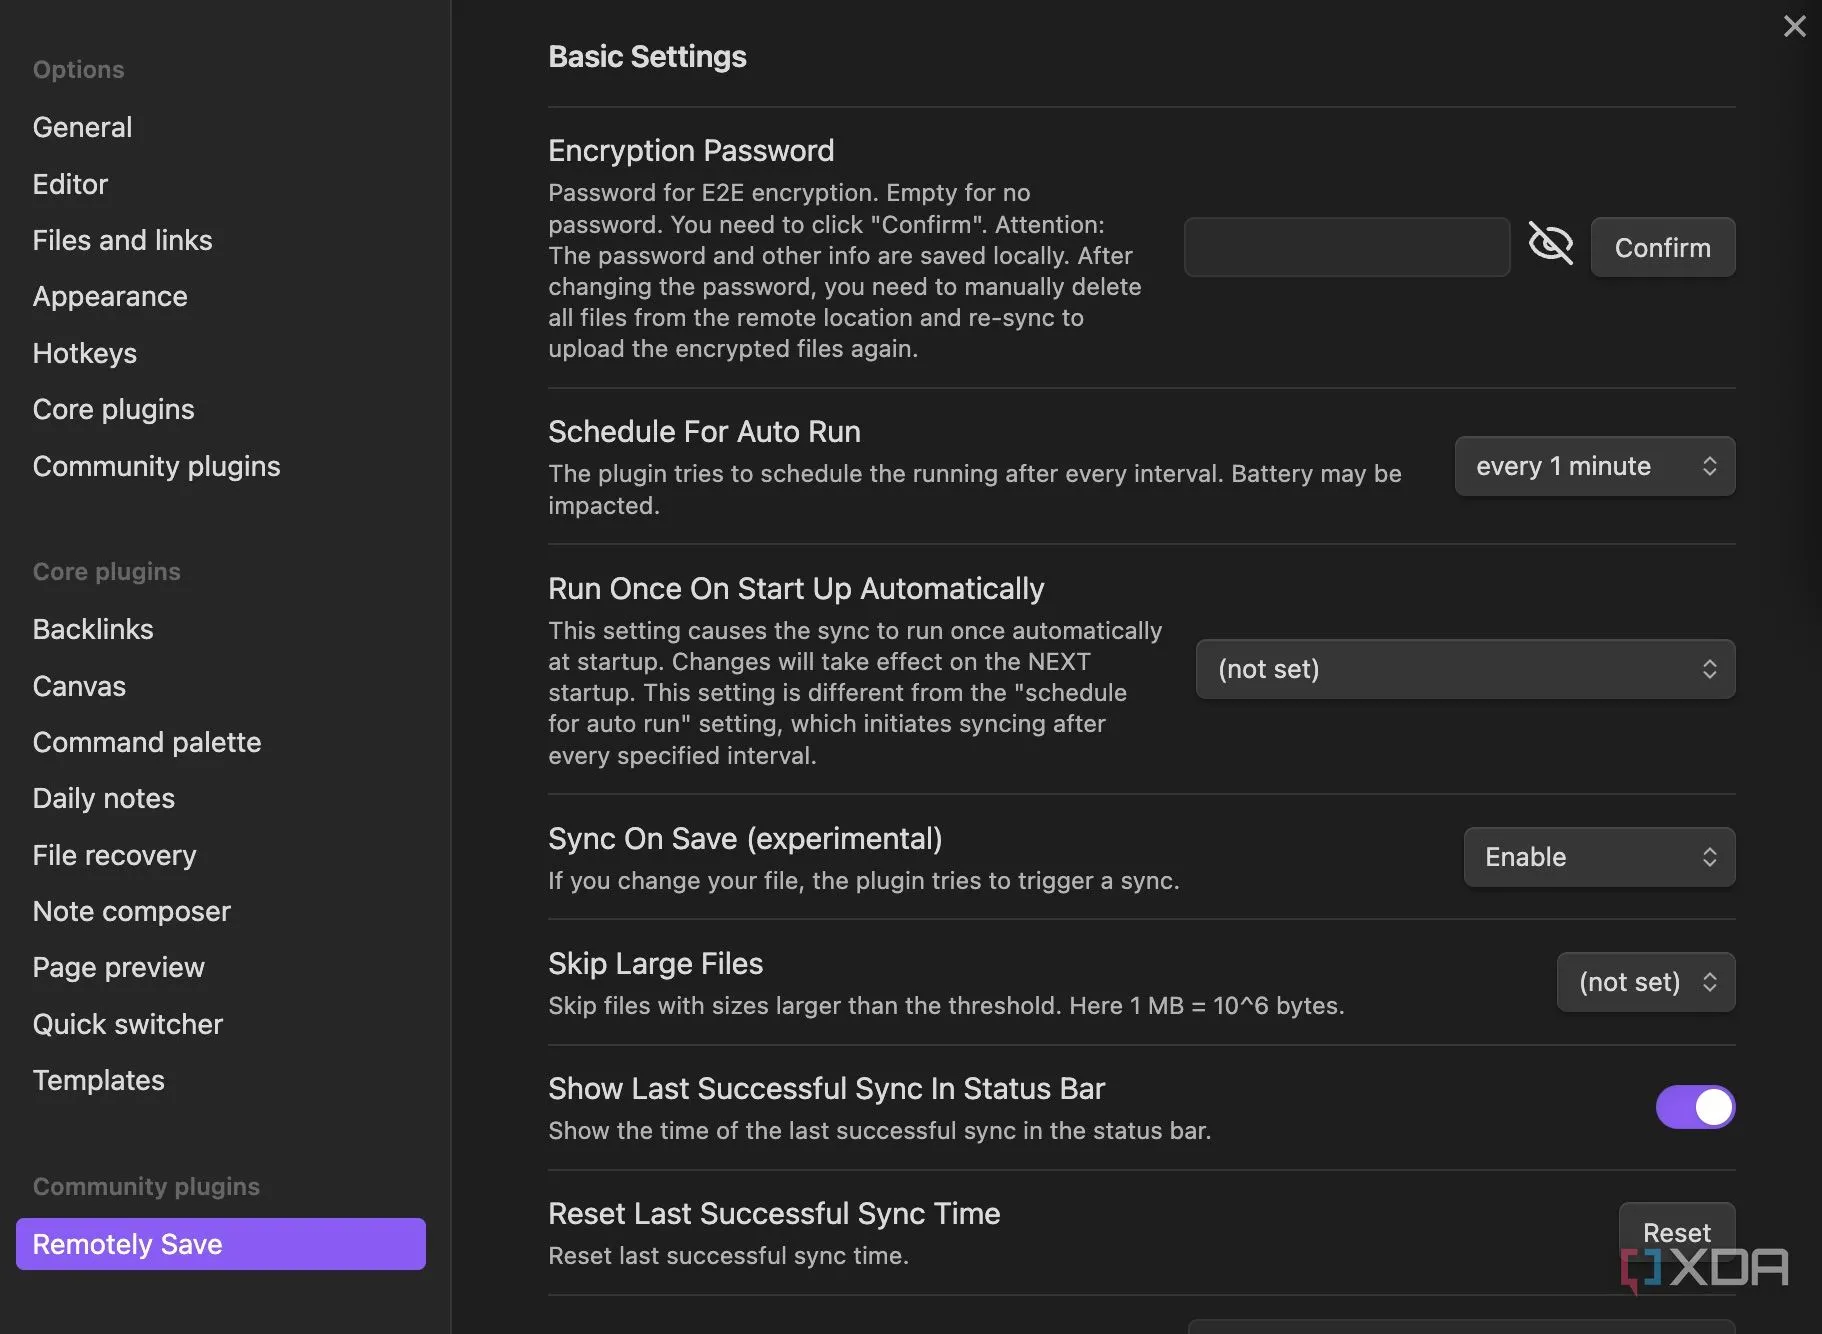Open the Run Once On Start Up dropdown
Image resolution: width=1822 pixels, height=1334 pixels.
(1466, 669)
